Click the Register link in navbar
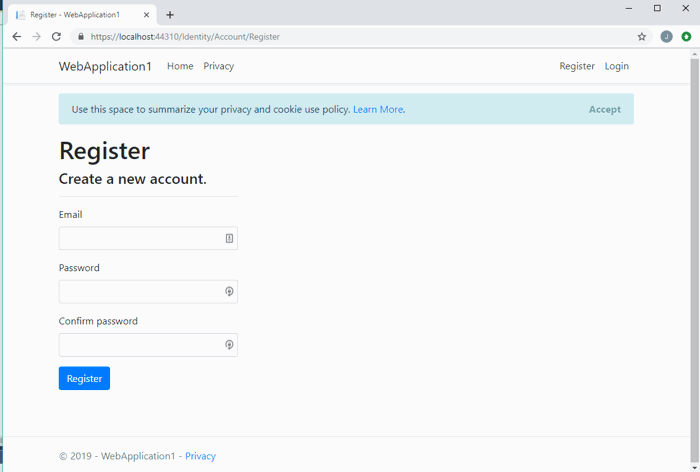 tap(576, 66)
